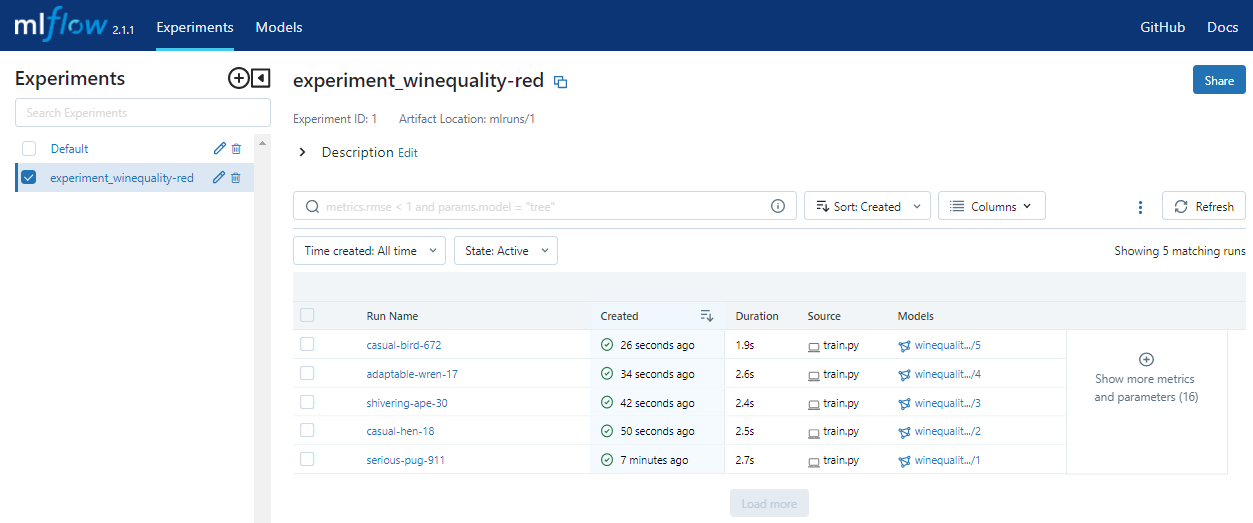Click the Models column header
The width and height of the screenshot is (1253, 523).
point(916,316)
